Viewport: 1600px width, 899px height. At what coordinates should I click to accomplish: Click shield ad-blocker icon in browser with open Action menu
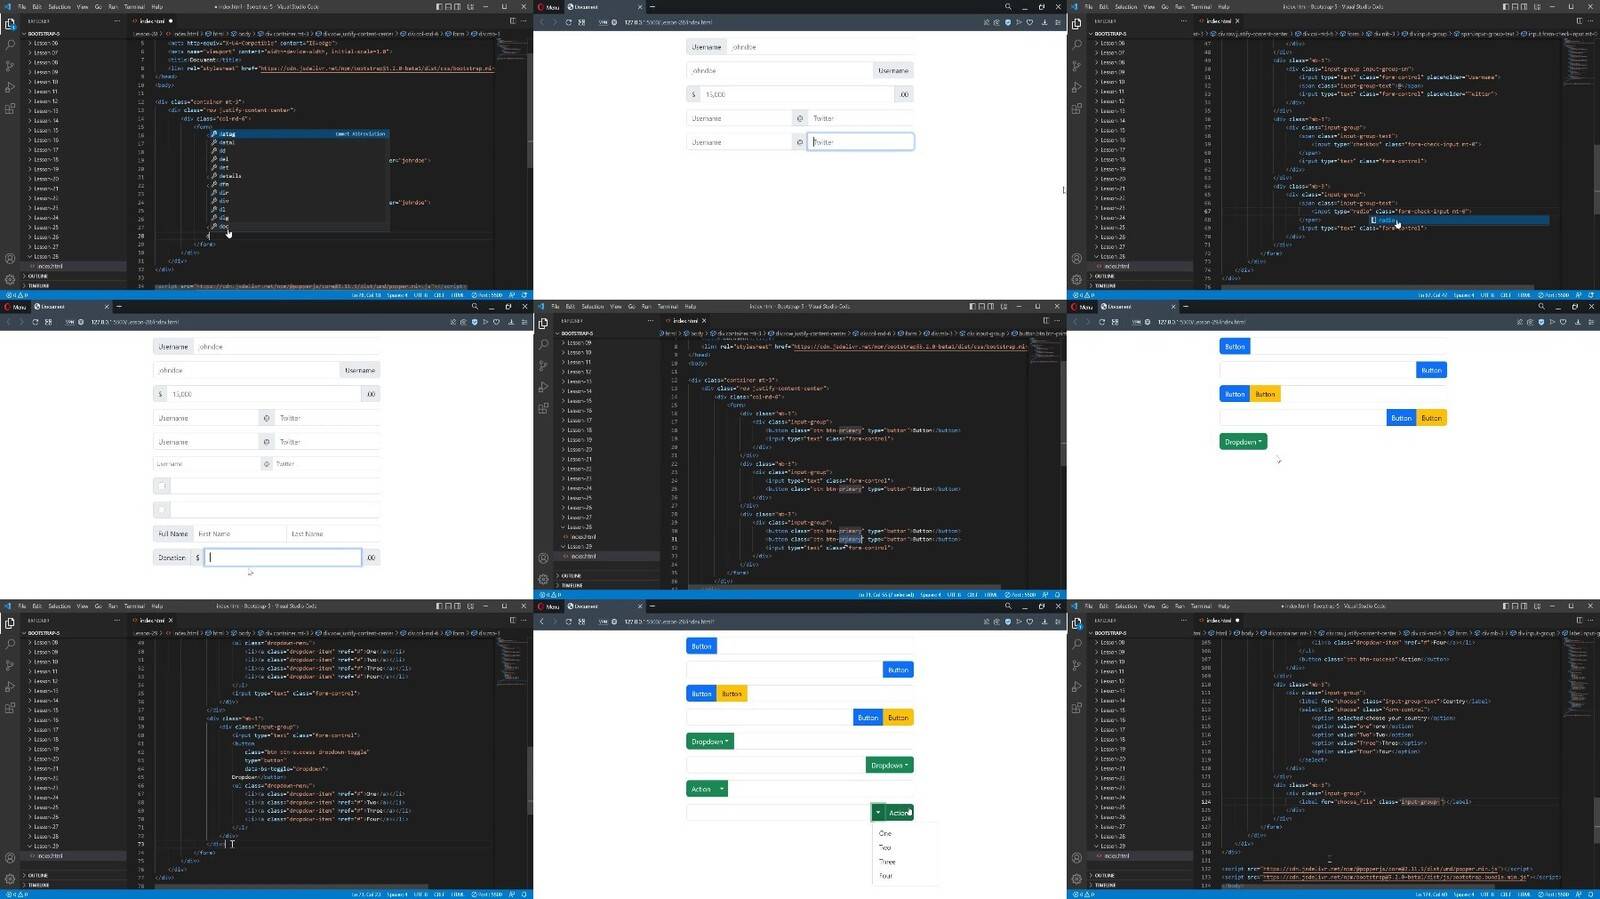coord(1008,621)
